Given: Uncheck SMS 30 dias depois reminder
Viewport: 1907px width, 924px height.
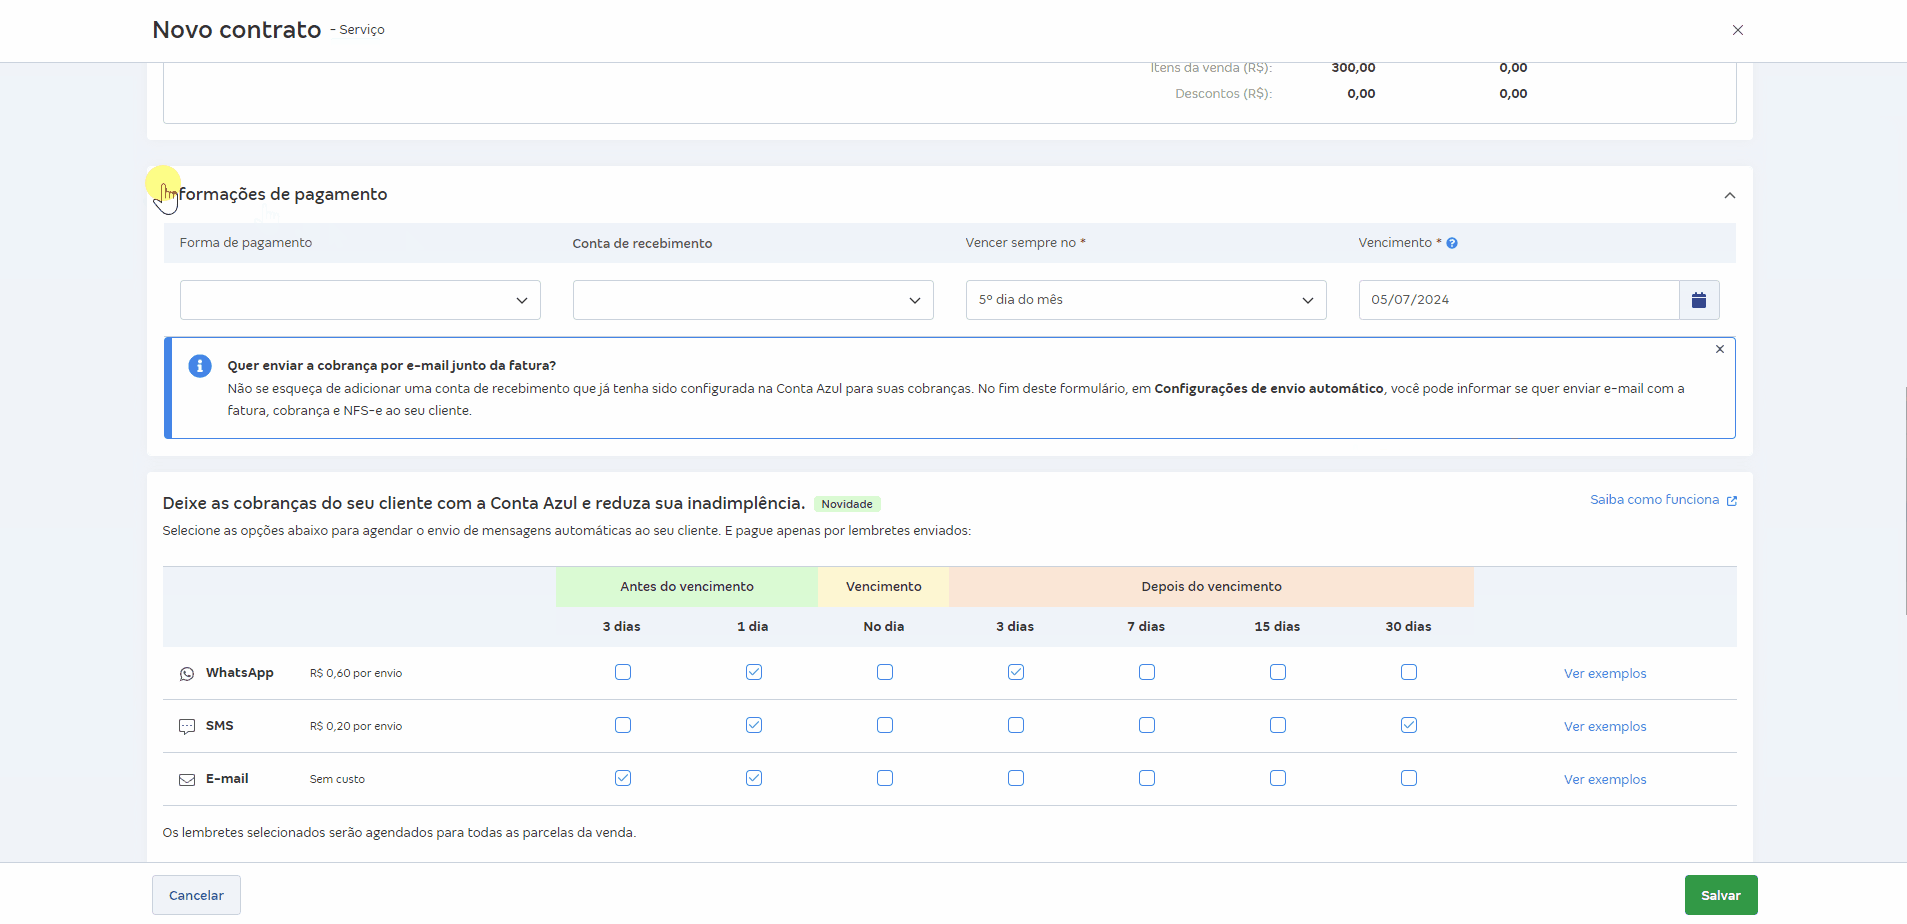Looking at the screenshot, I should (x=1409, y=725).
